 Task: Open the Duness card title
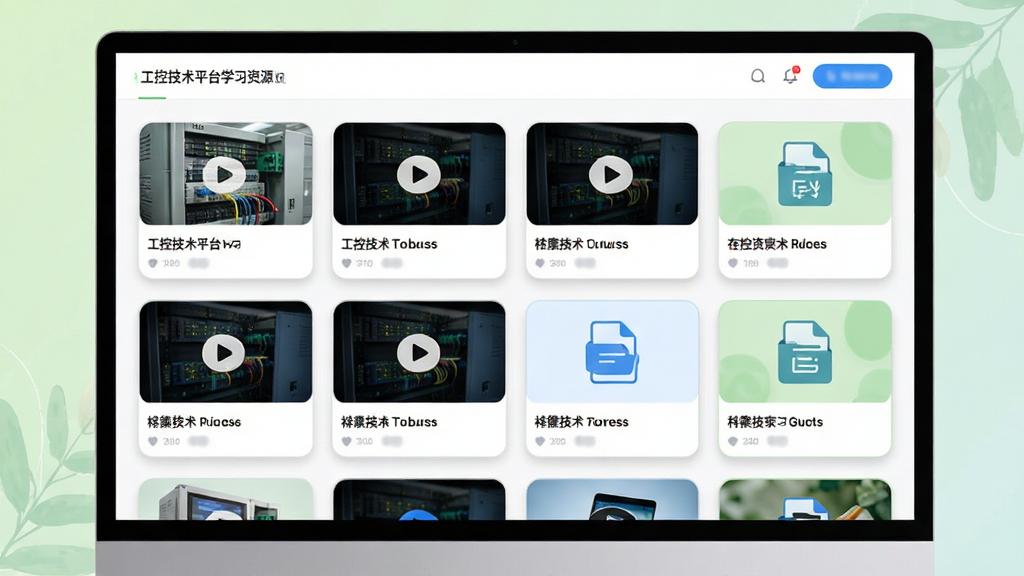(x=581, y=244)
